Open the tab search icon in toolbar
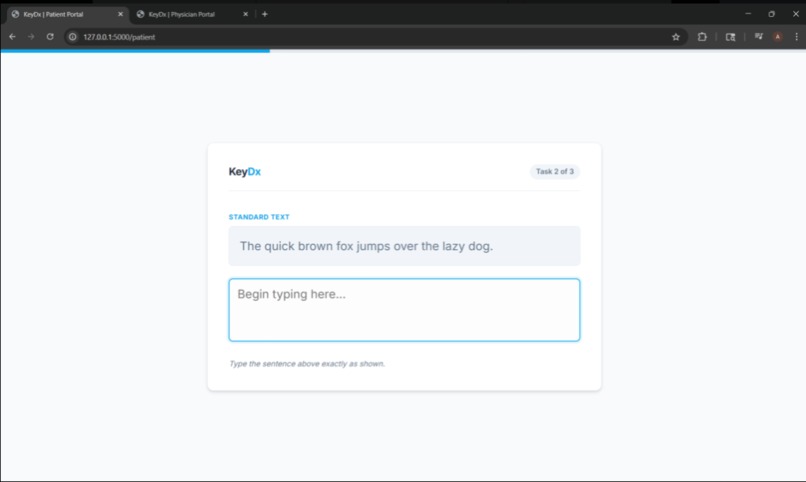This screenshot has width=806, height=482. [x=730, y=37]
